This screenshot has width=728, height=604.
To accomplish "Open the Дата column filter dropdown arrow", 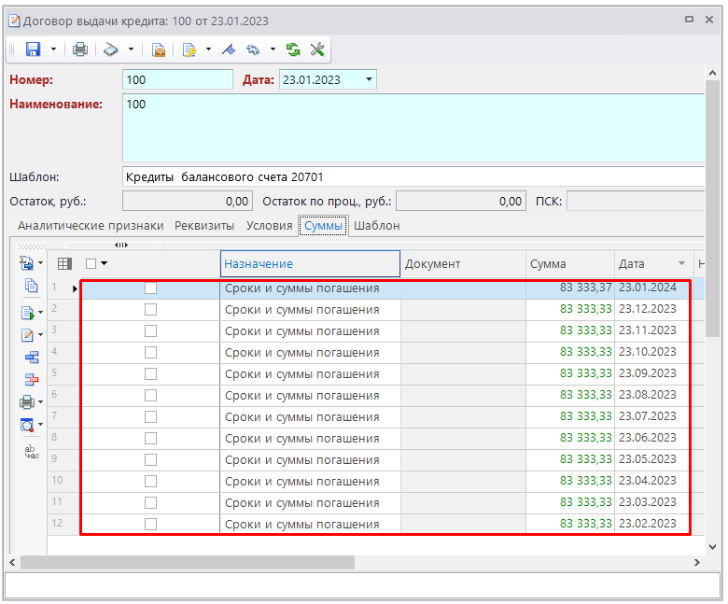I will [682, 263].
